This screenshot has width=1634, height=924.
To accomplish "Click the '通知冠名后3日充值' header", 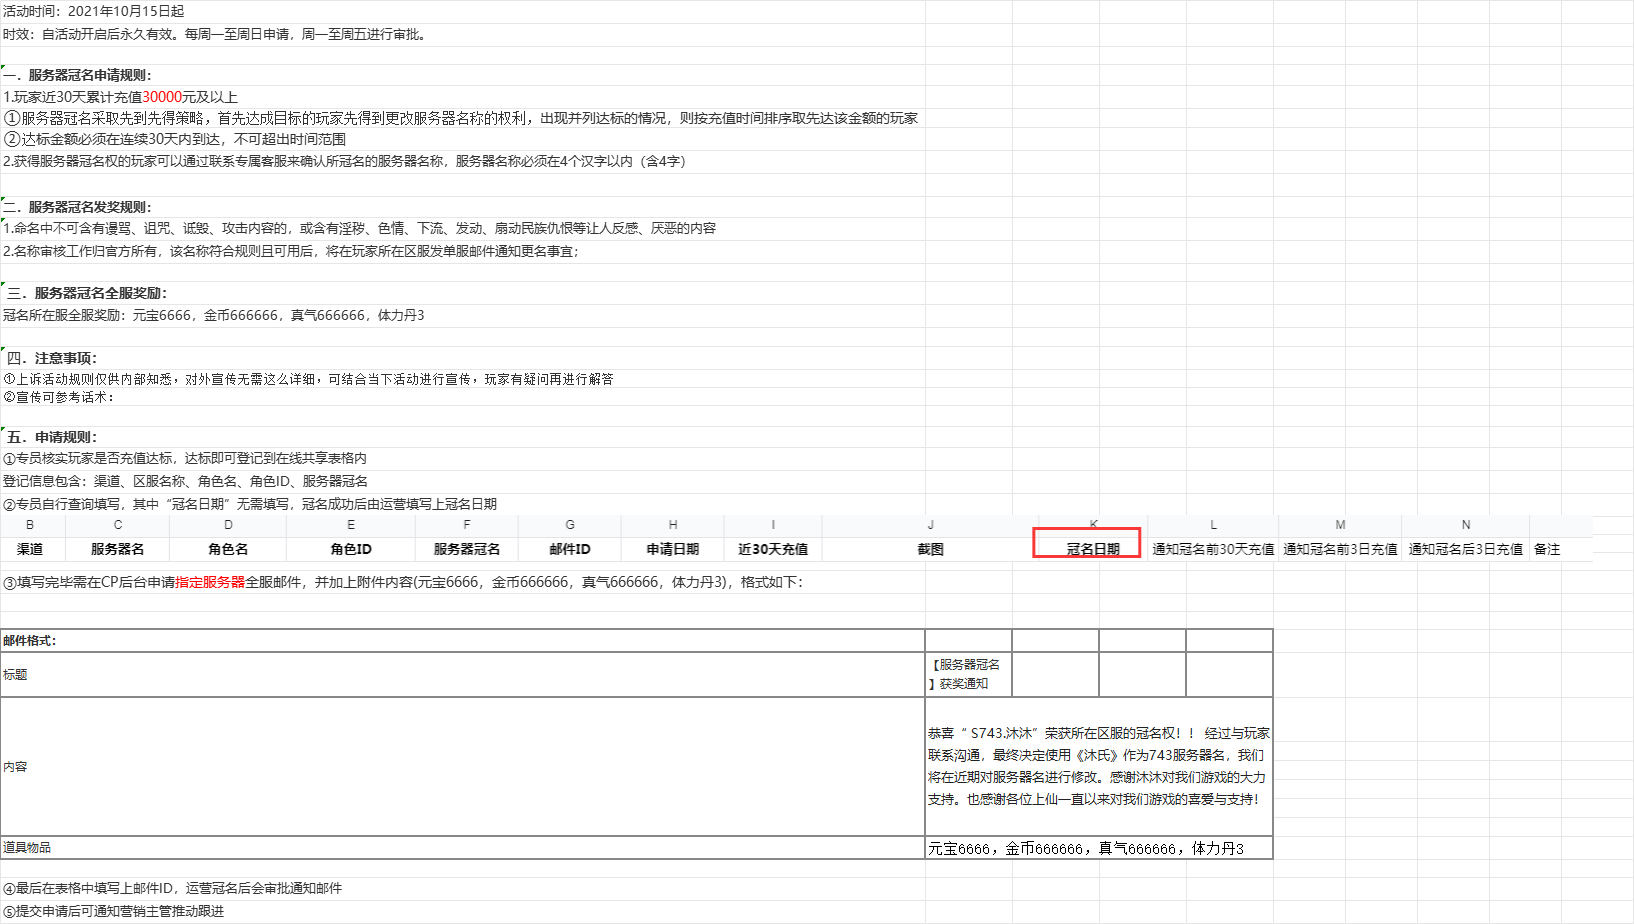I will click(1466, 549).
